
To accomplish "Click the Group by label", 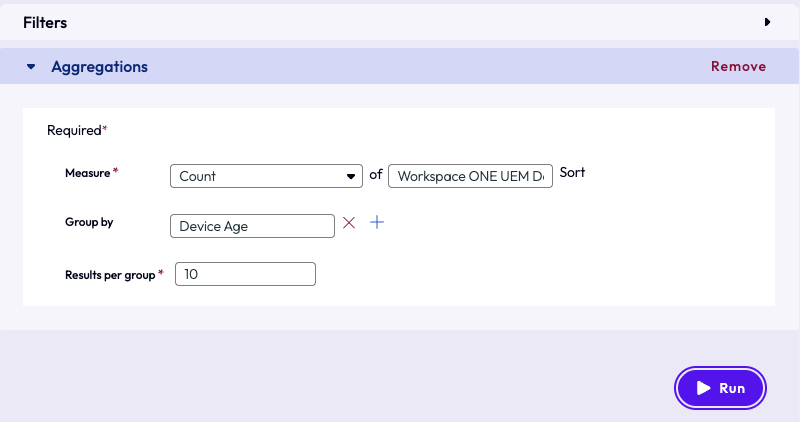I will point(88,222).
